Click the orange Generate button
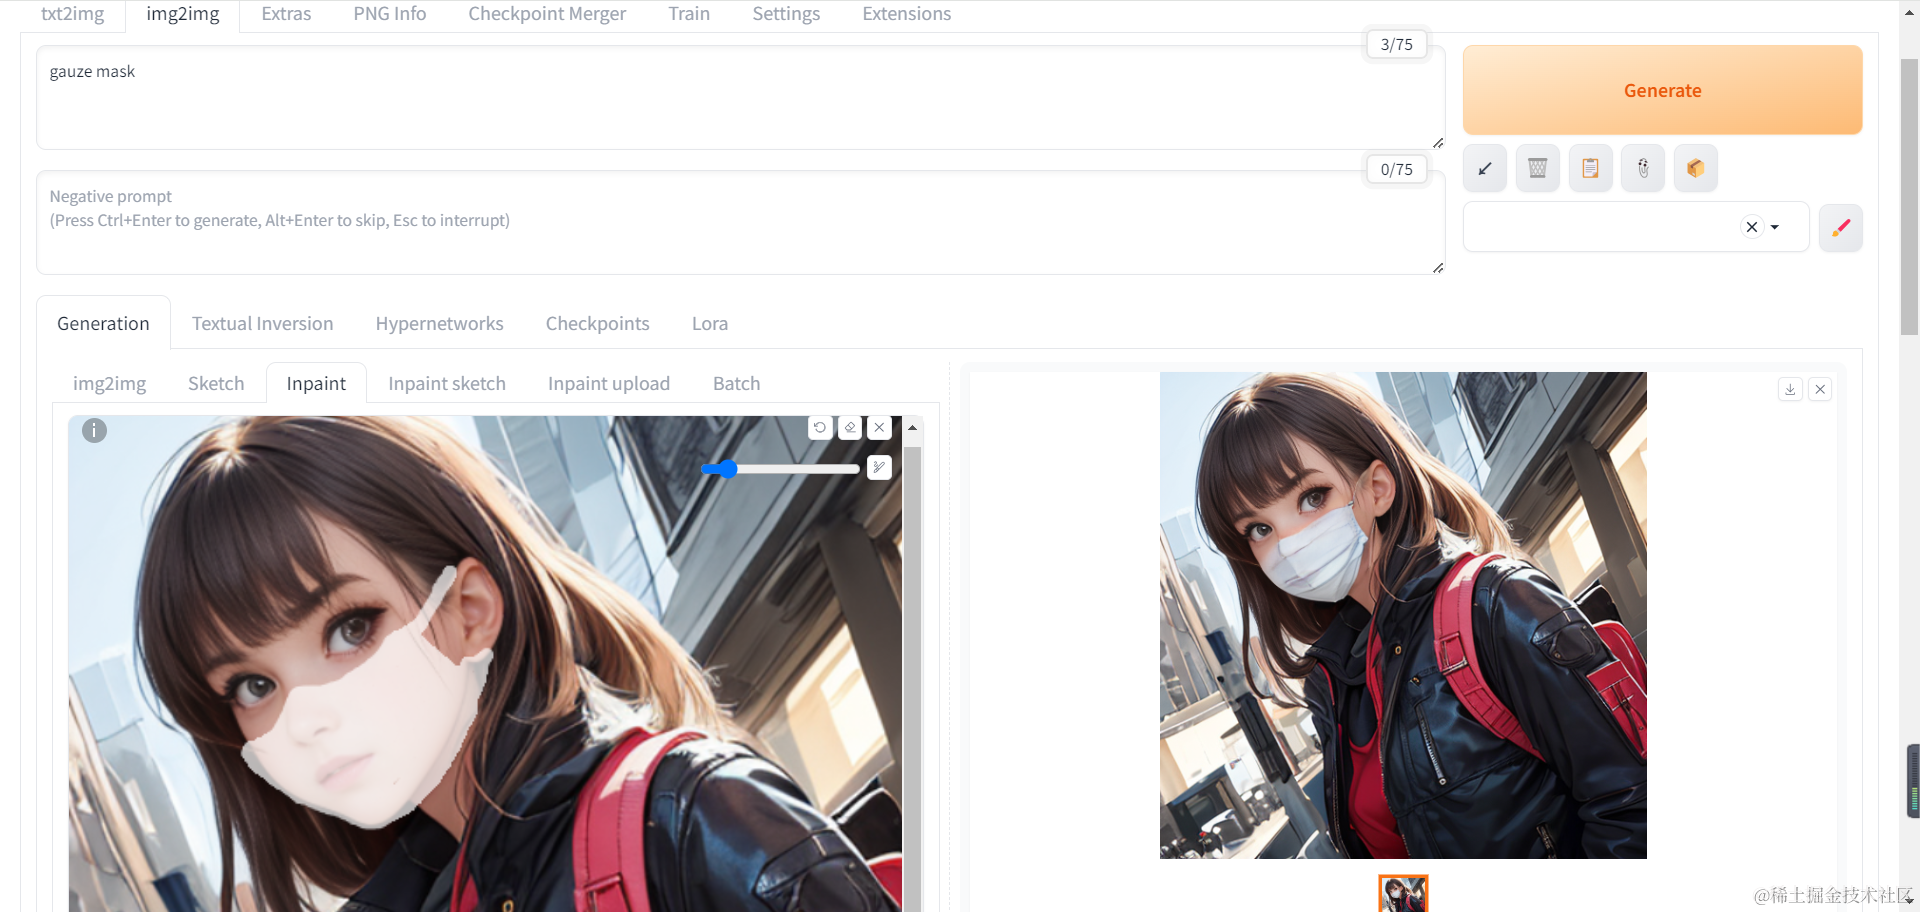 point(1662,90)
